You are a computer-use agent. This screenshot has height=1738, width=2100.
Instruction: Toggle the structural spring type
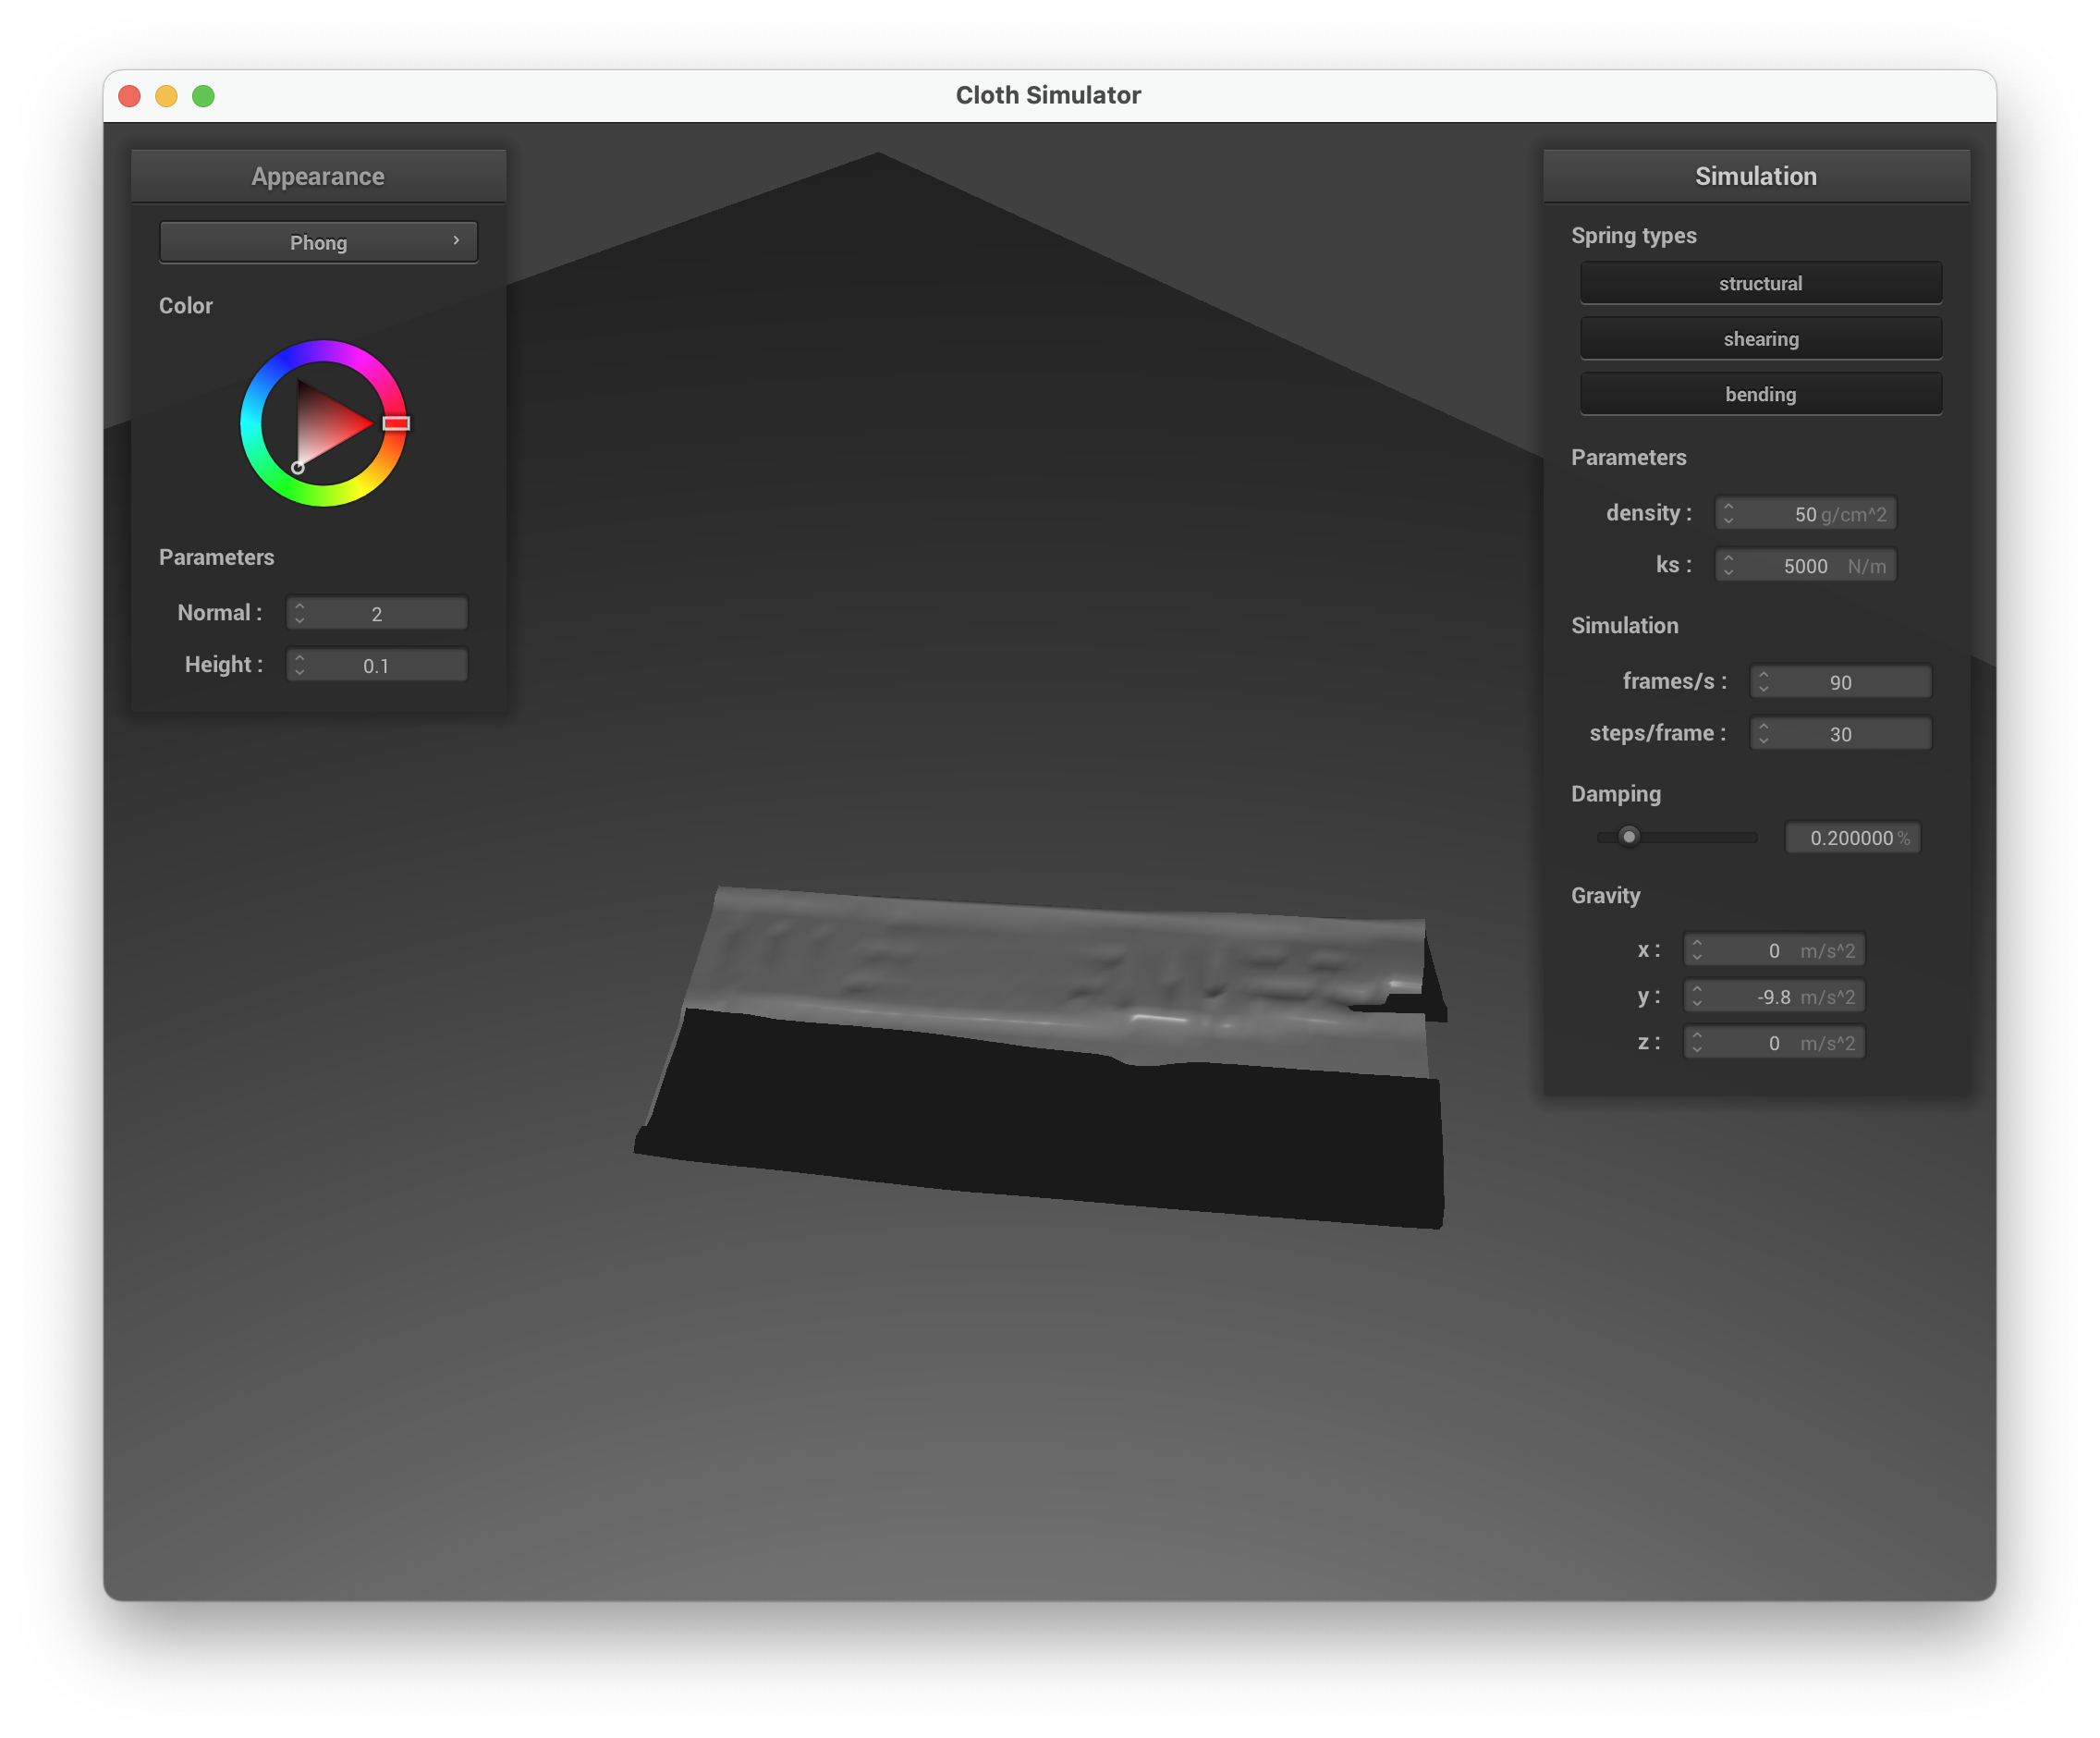[x=1760, y=283]
